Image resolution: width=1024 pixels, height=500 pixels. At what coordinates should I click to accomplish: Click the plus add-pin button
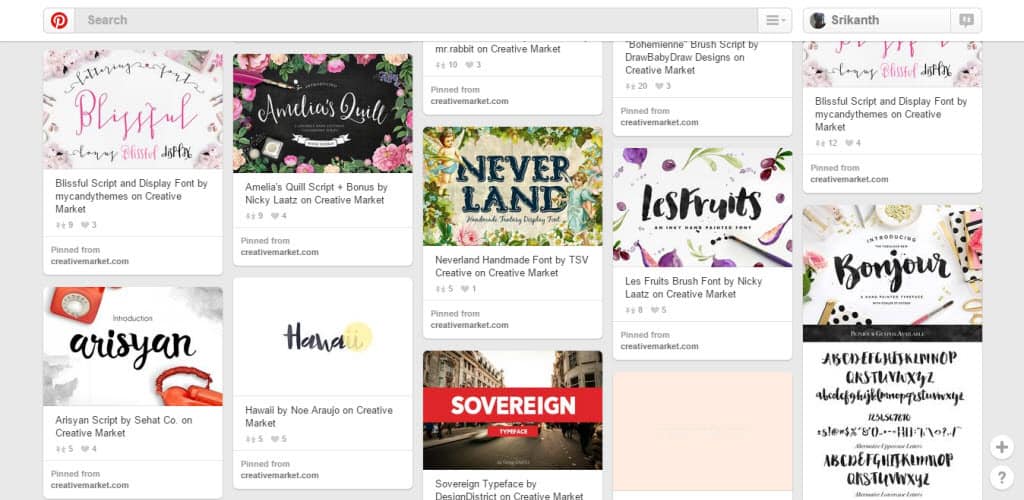click(x=1002, y=448)
